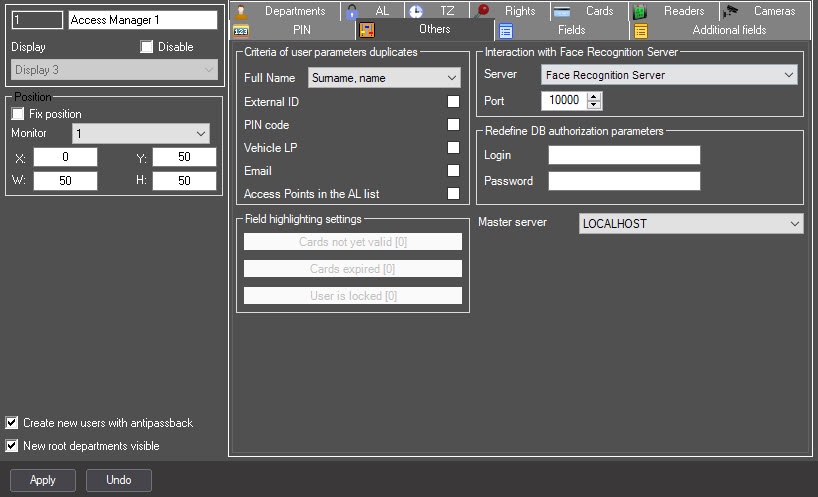Viewport: 818px width, 497px height.
Task: Open the Departments tab
Action: pos(285,11)
